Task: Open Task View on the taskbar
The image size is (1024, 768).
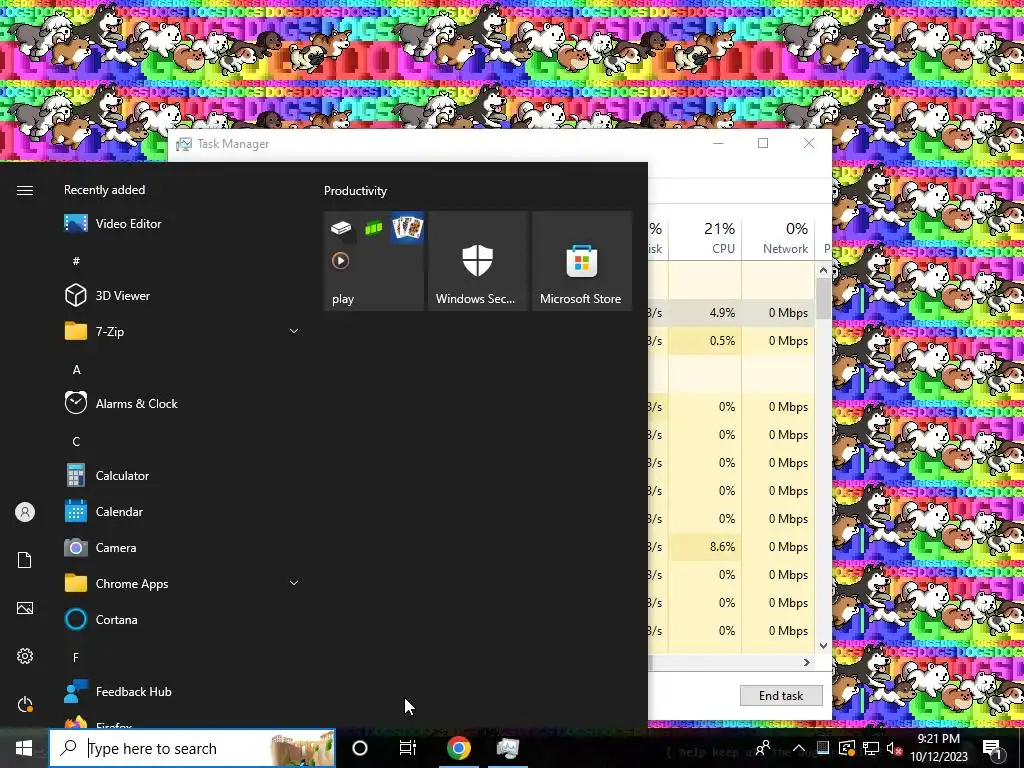Action: pyautogui.click(x=408, y=748)
